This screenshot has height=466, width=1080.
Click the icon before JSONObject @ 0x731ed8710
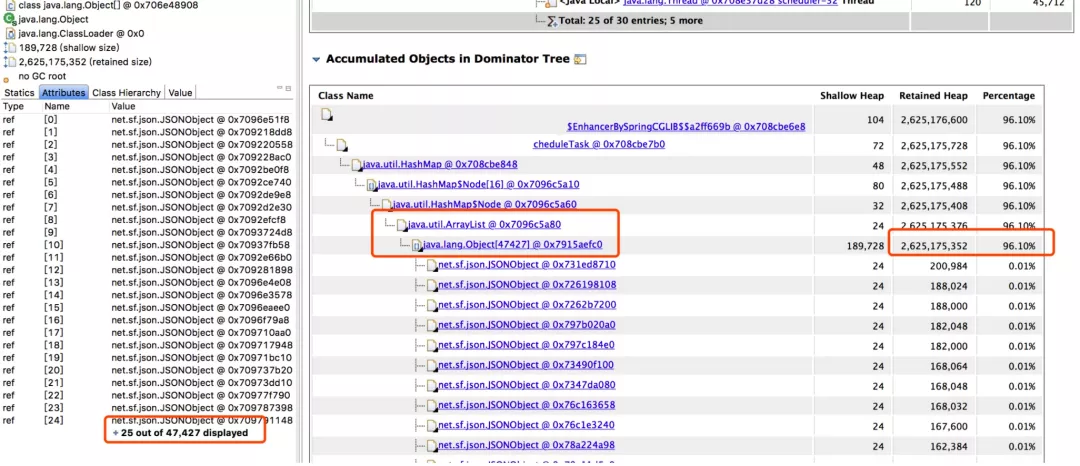(x=432, y=265)
